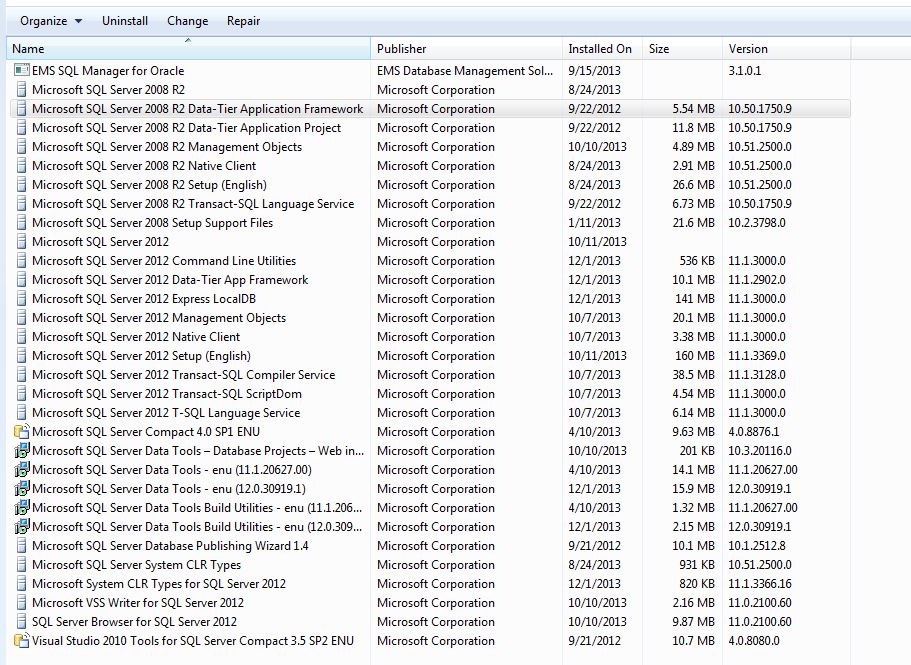The height and width of the screenshot is (665, 911).
Task: Click the version value 4.0.8876.1
Action: pos(754,432)
